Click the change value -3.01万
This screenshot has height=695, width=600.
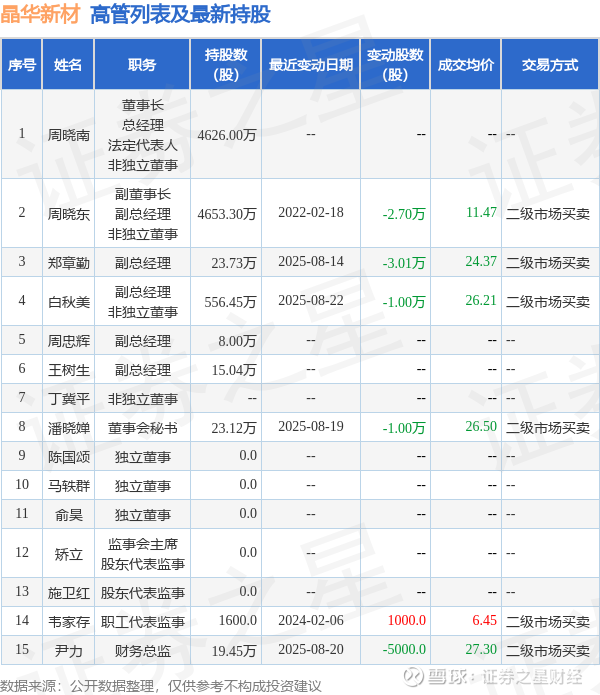(x=404, y=263)
